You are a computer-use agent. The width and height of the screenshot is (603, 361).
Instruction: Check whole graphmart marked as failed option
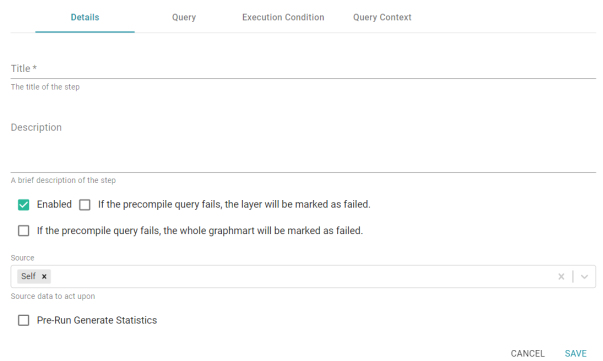tap(23, 231)
